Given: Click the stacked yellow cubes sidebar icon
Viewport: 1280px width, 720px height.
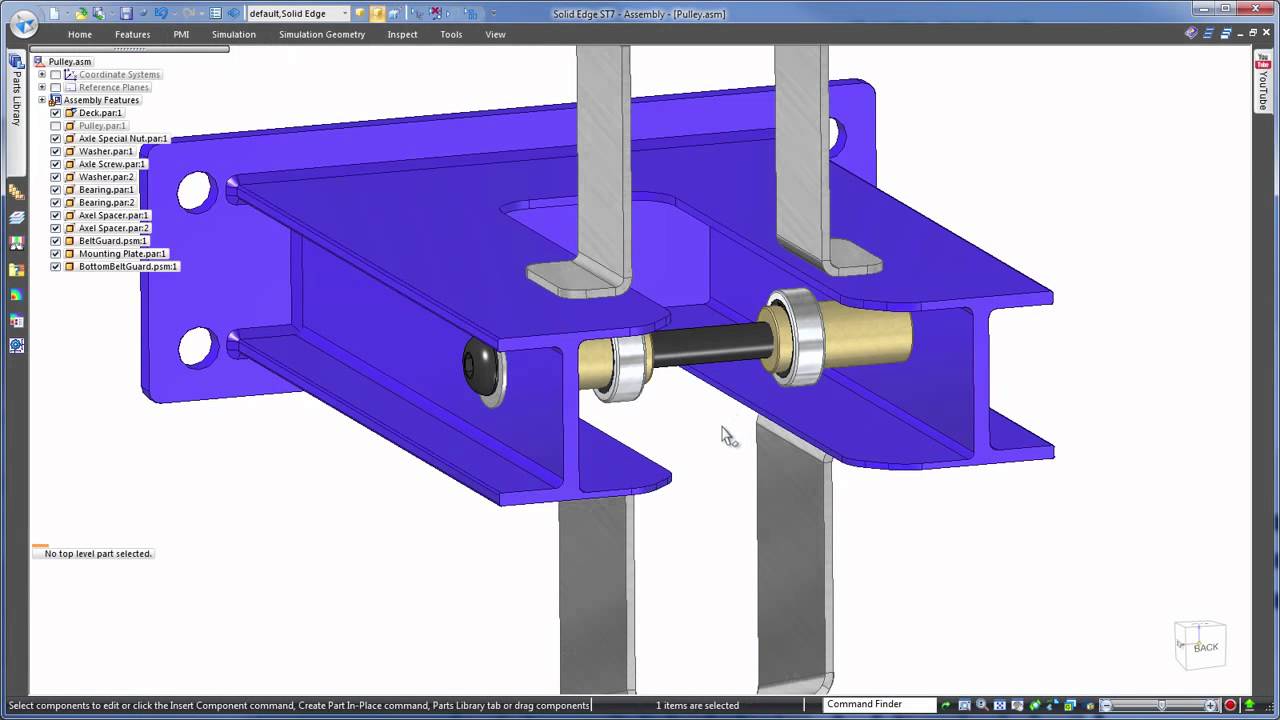Looking at the screenshot, I should (16, 193).
